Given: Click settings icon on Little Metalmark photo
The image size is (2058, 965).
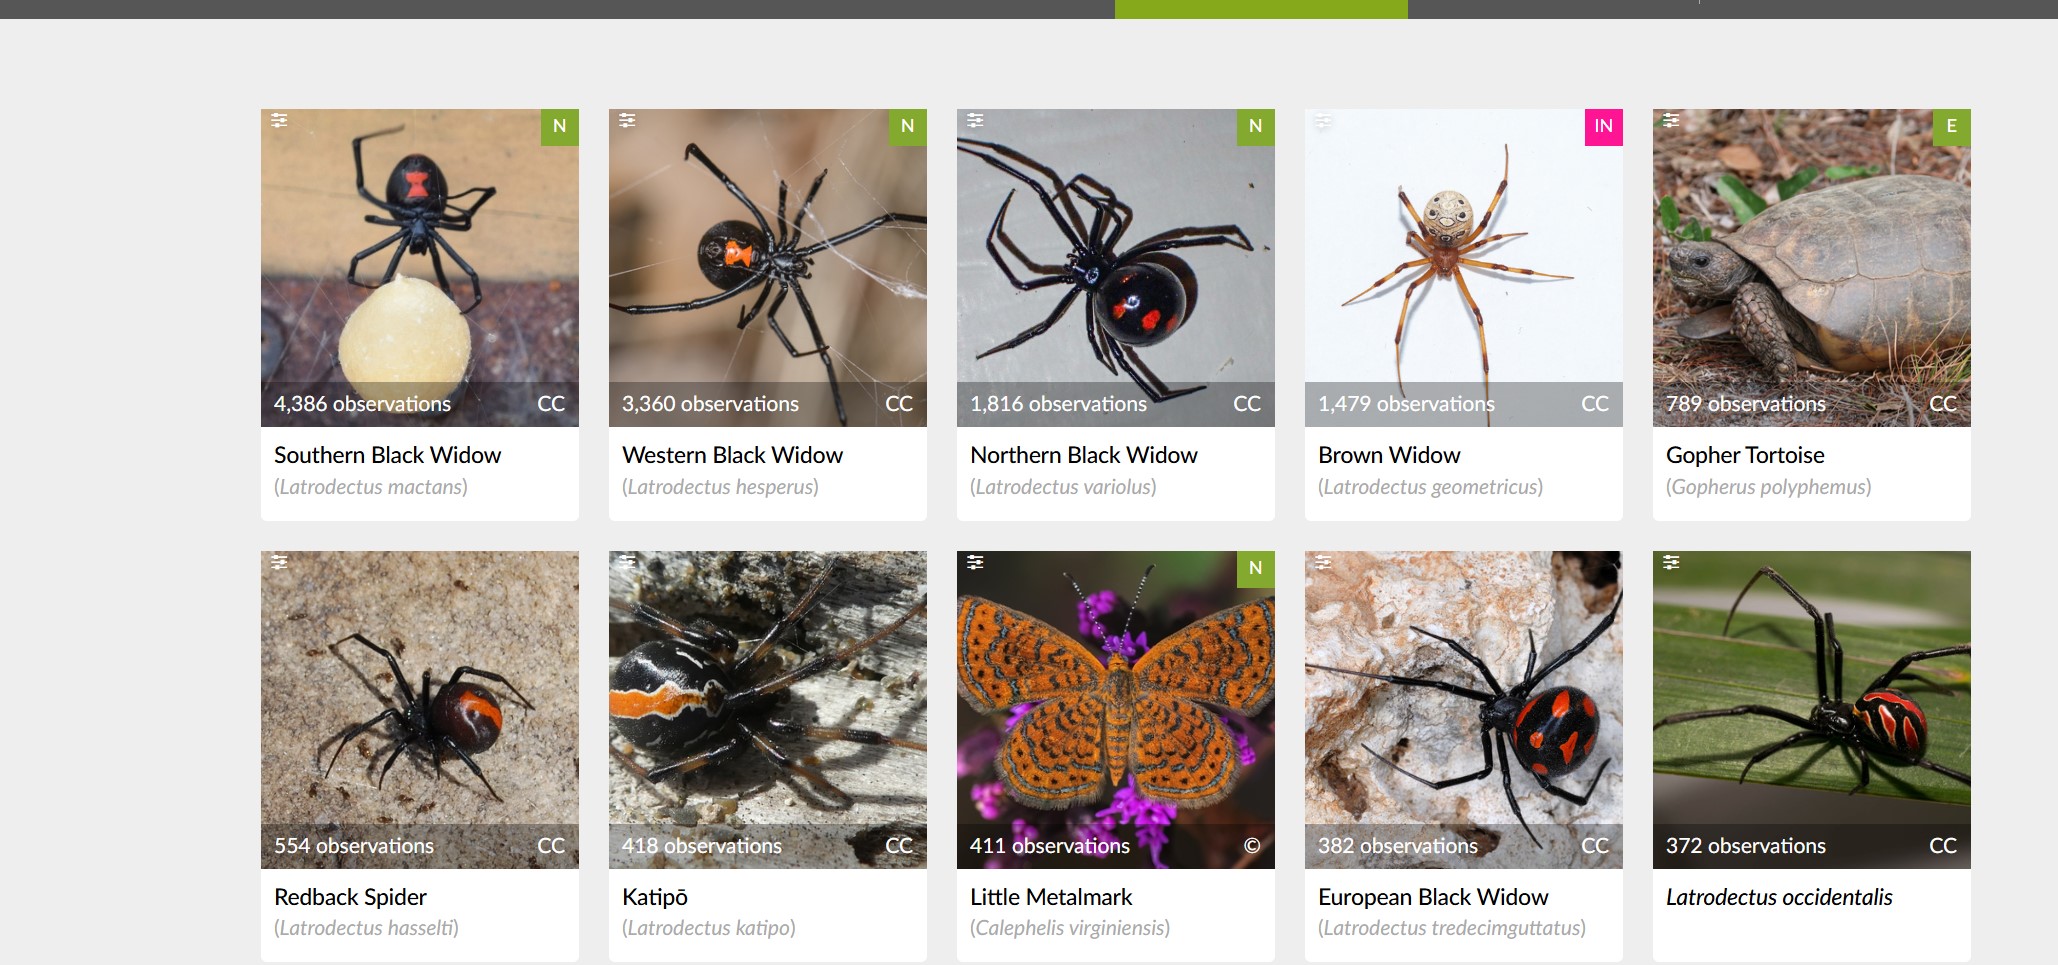Looking at the screenshot, I should (975, 562).
